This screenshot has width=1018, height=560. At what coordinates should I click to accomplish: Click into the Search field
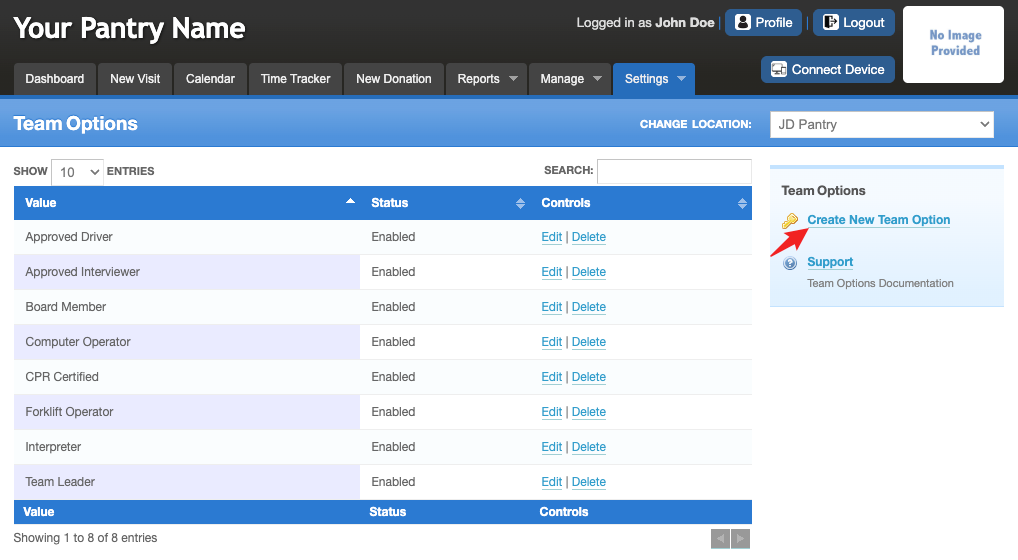674,171
